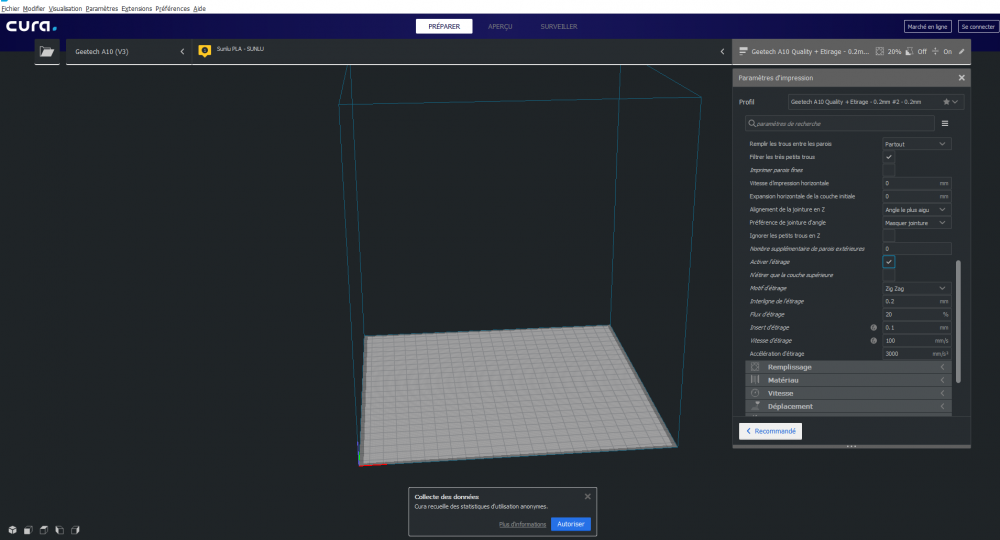Select the PRÉPARER tab
Screen dimensions: 1000x540
tap(444, 26)
